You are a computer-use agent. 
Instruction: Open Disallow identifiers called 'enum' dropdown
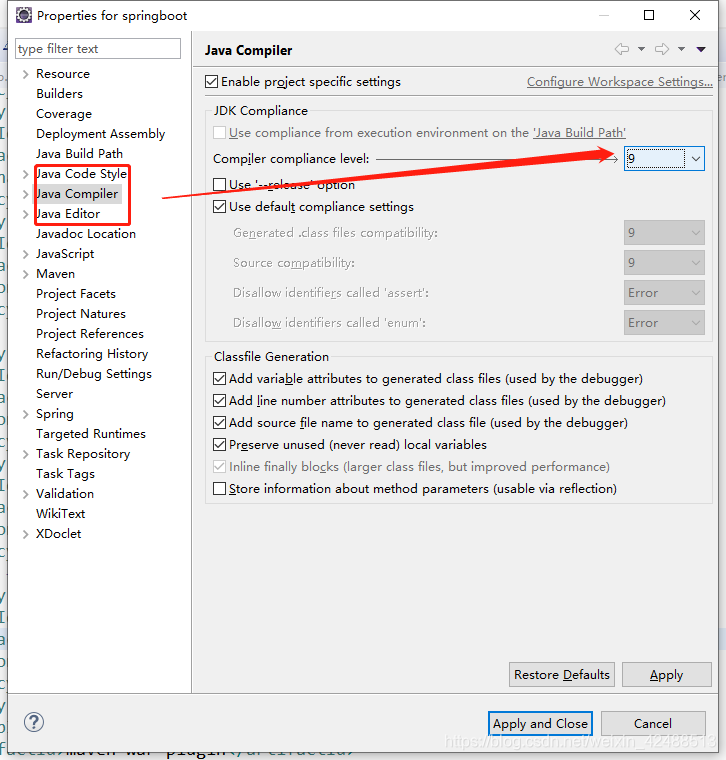(x=664, y=323)
